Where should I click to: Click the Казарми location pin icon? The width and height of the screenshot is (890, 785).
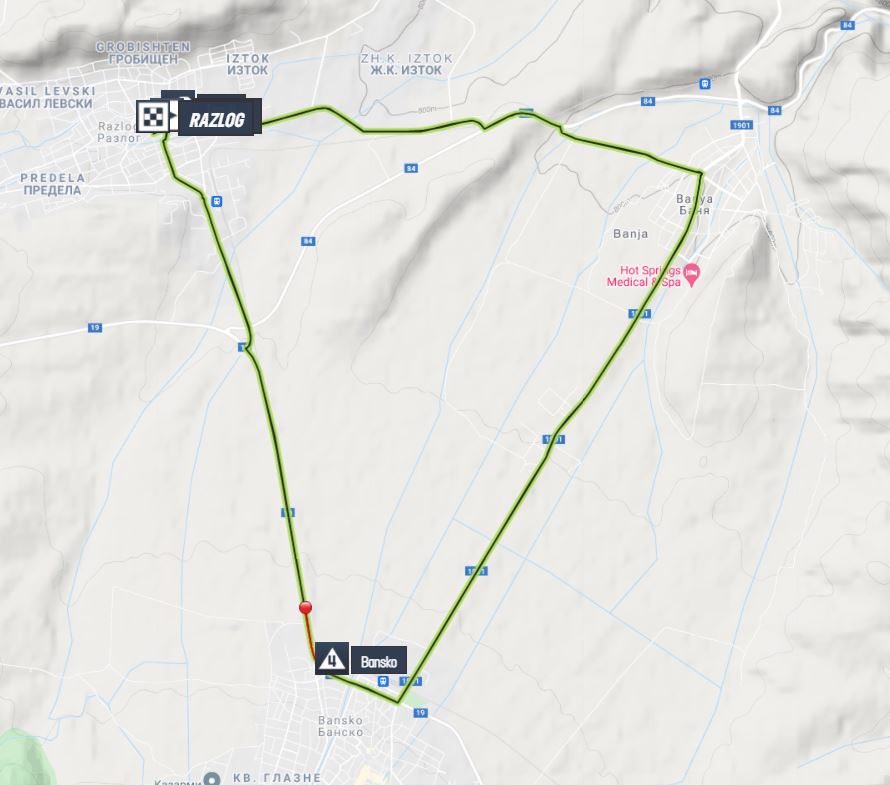pos(212,779)
